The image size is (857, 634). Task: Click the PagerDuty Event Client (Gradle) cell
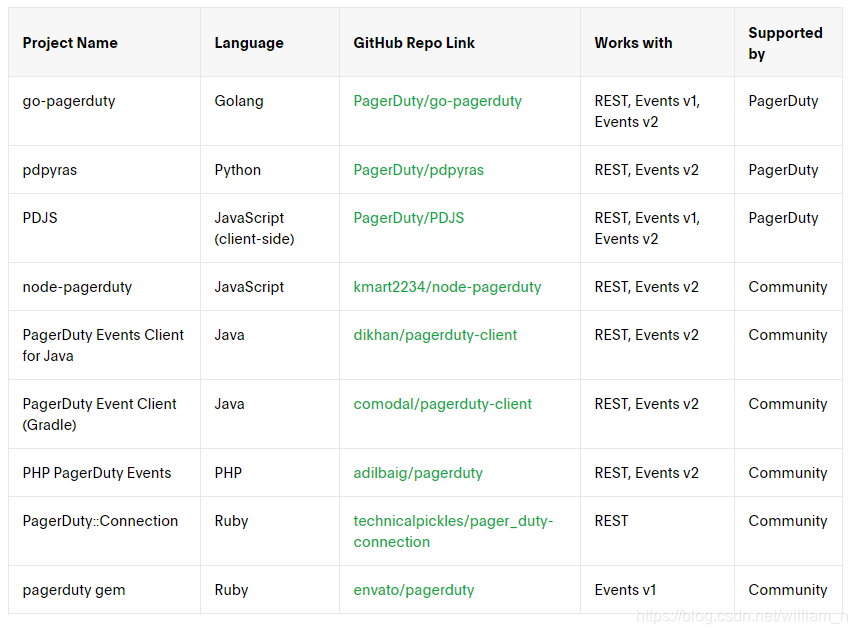coord(104,414)
